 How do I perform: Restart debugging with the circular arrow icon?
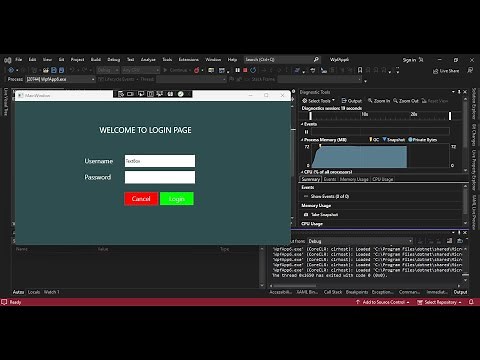(x=253, y=70)
